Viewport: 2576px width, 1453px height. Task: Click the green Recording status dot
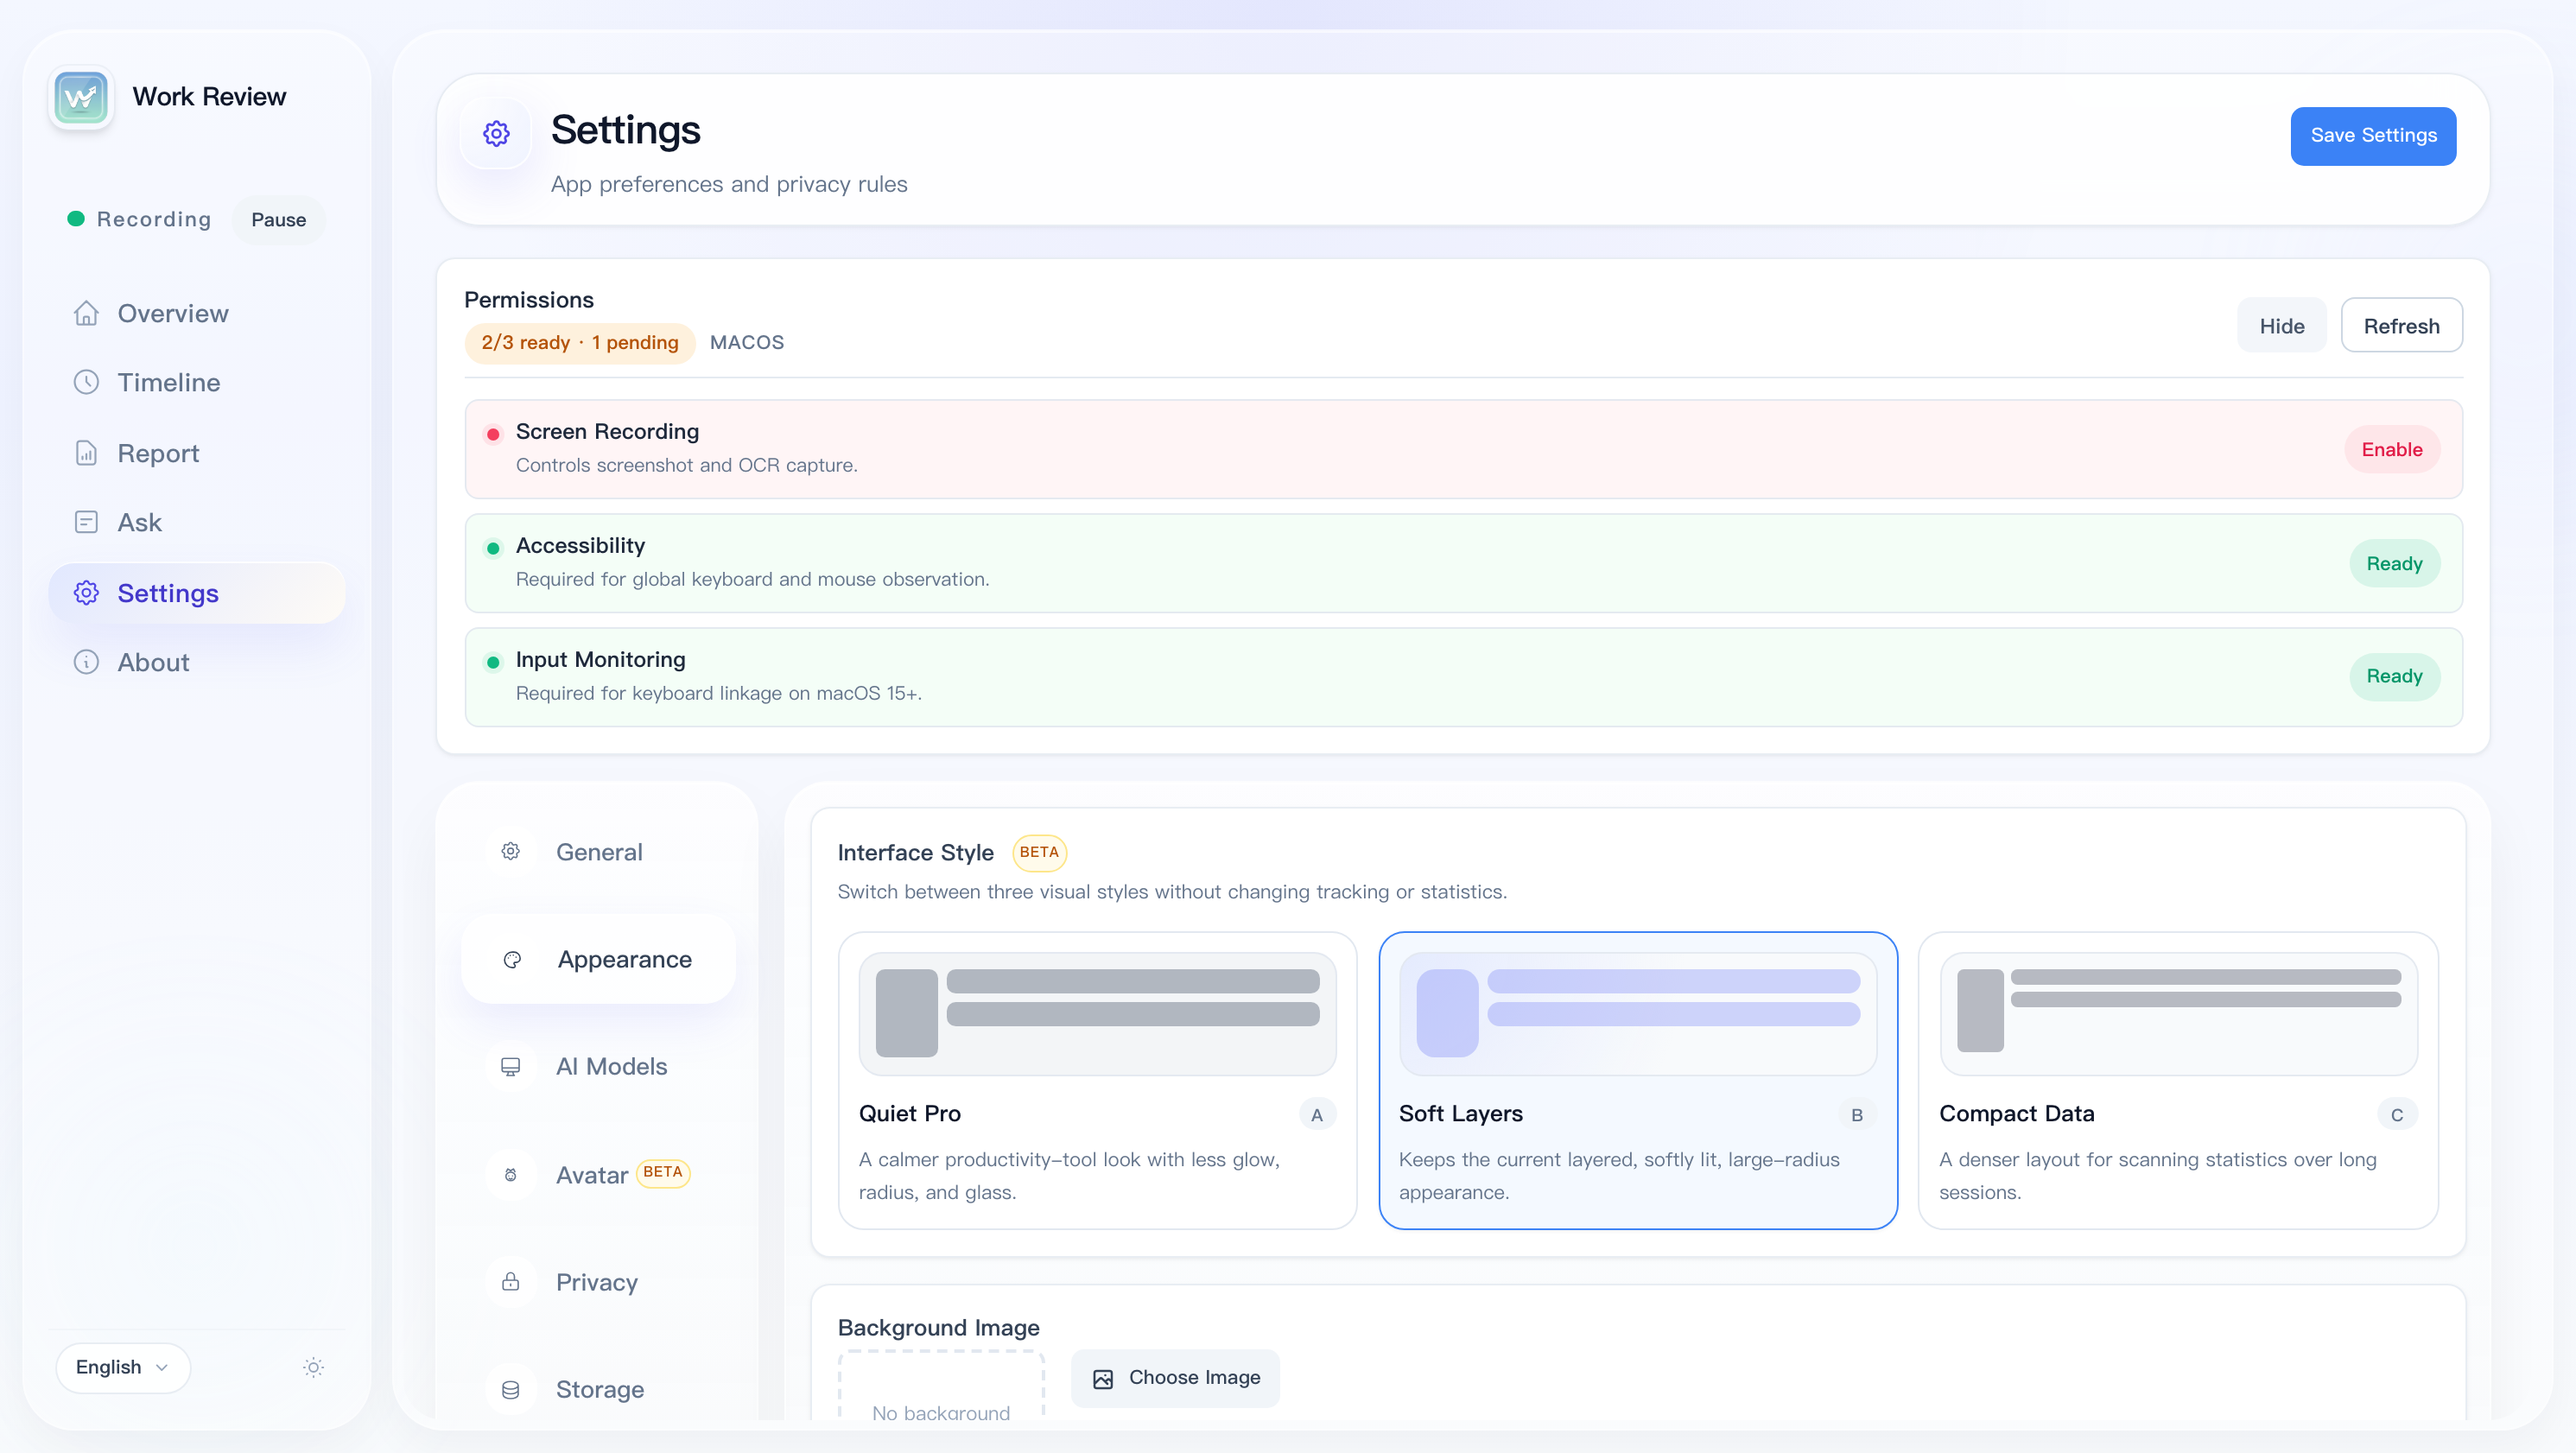point(76,219)
